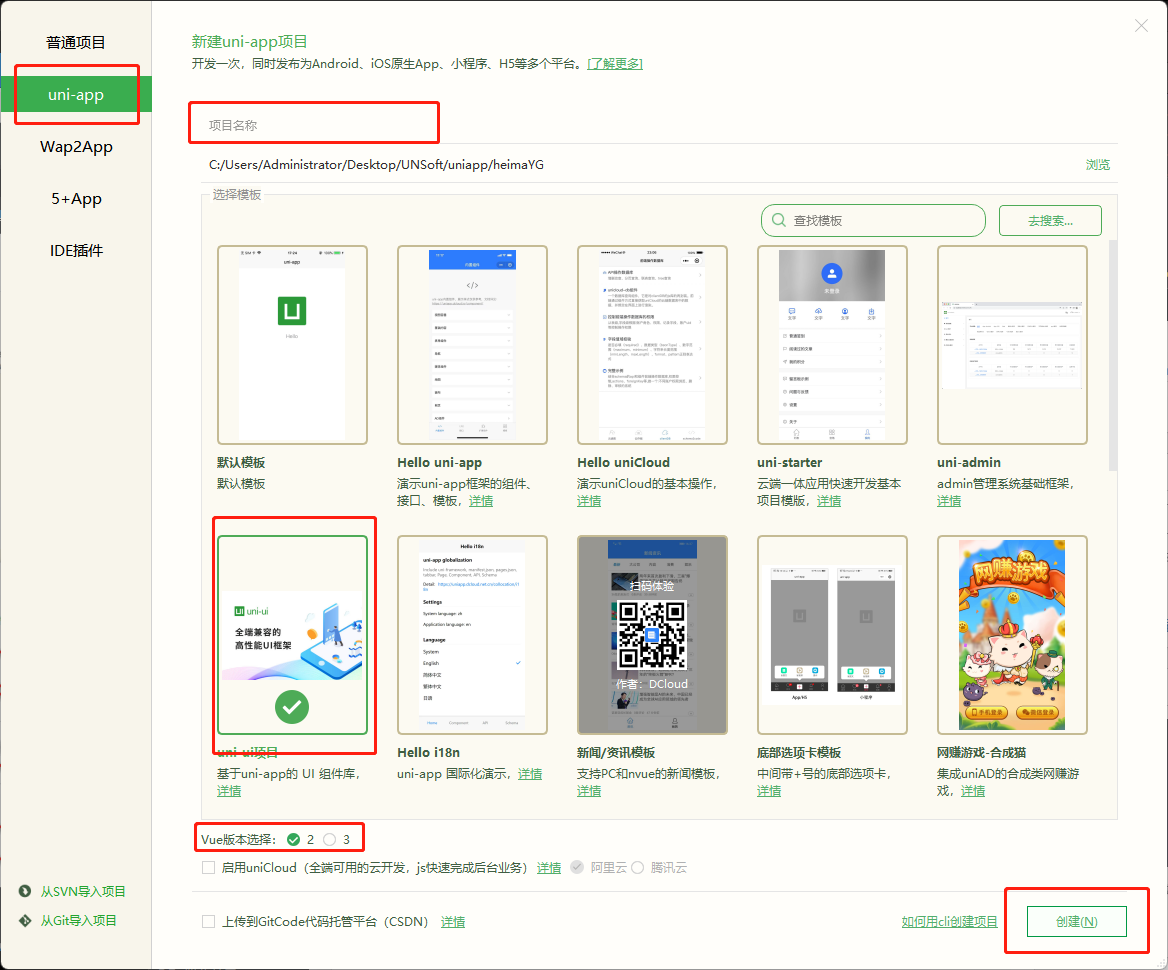This screenshot has height=970, width=1168.
Task: Click the 浏览 link to browse path
Action: pos(1097,165)
